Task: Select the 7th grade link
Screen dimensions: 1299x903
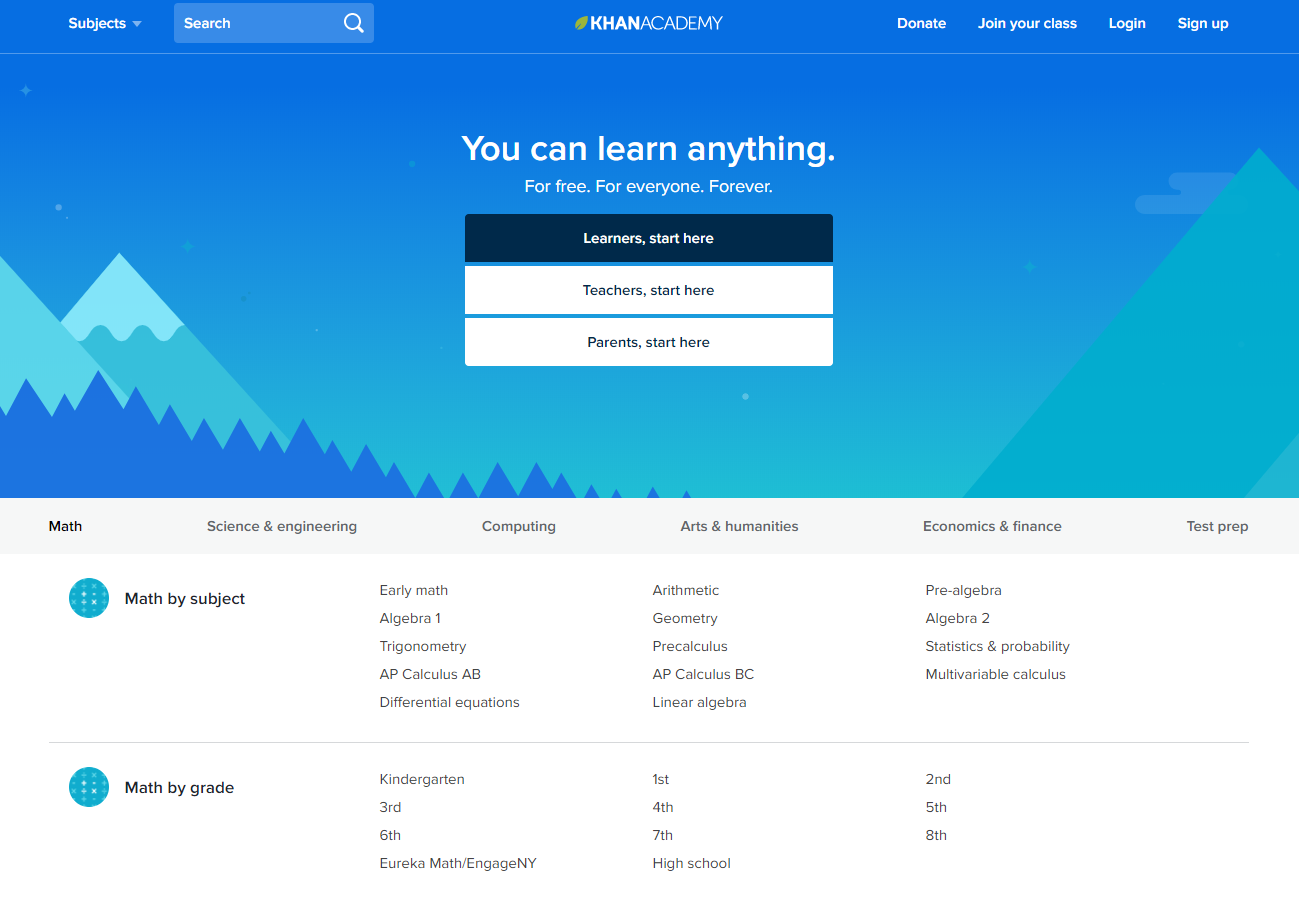Action: pyautogui.click(x=663, y=835)
